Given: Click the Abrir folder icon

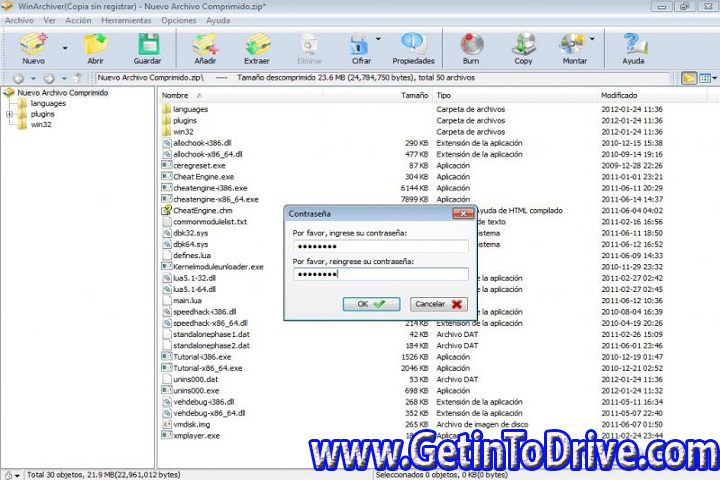Looking at the screenshot, I should tap(96, 44).
